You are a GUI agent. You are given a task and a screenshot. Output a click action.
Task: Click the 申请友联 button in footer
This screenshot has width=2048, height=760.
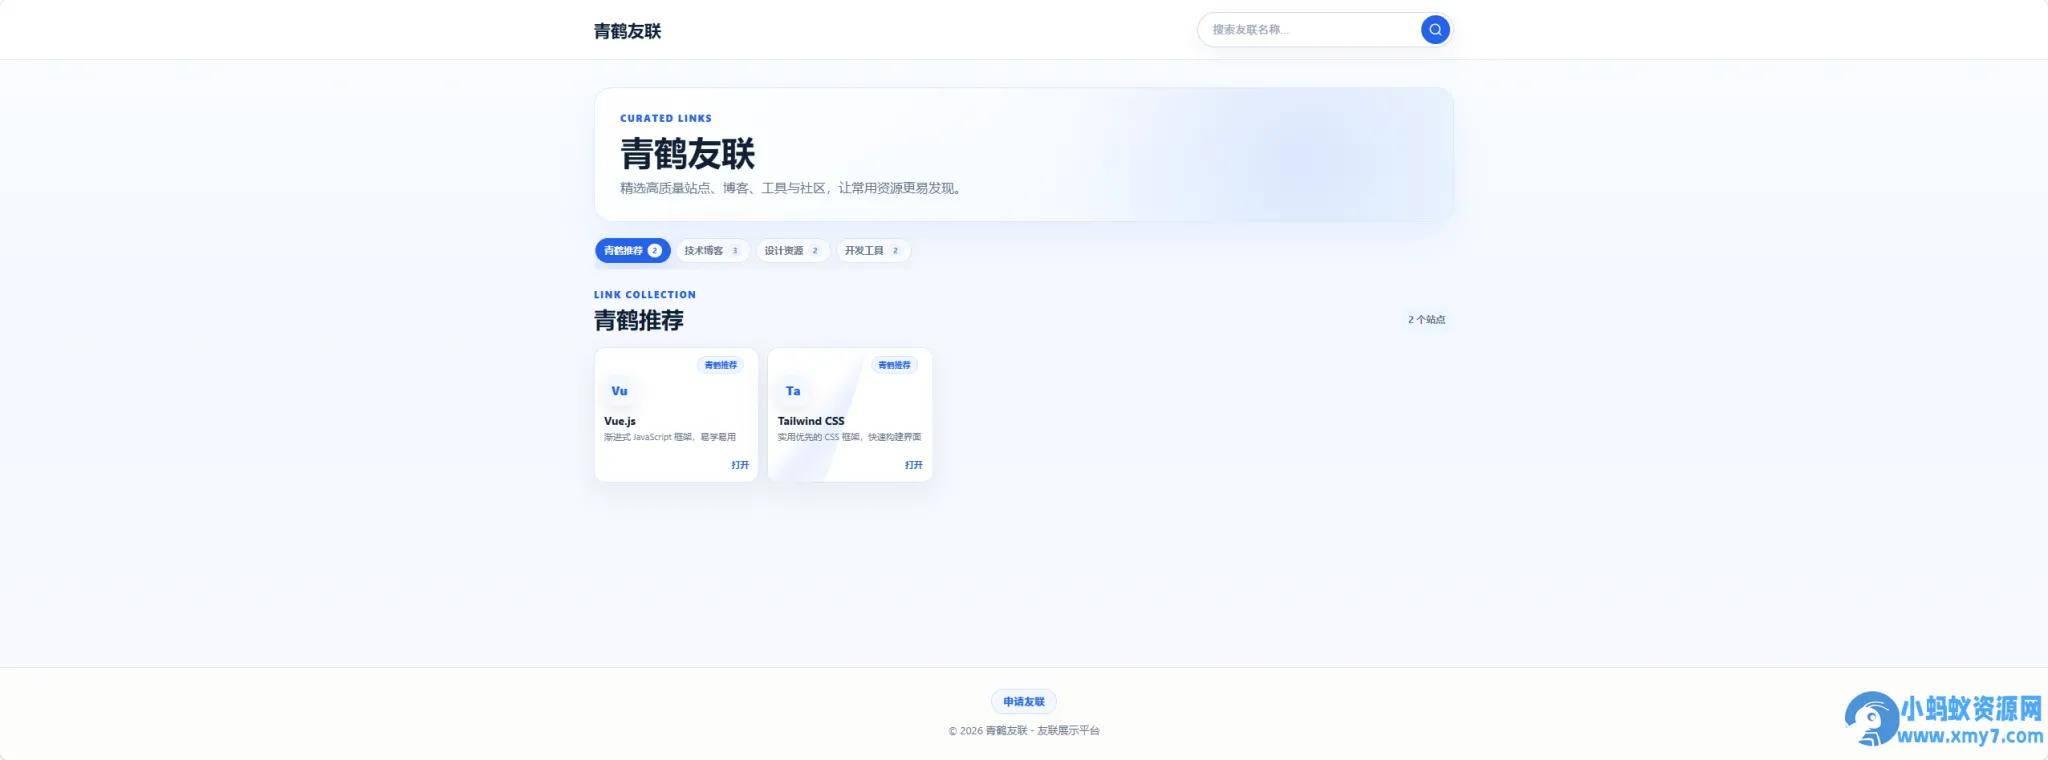click(x=1024, y=702)
